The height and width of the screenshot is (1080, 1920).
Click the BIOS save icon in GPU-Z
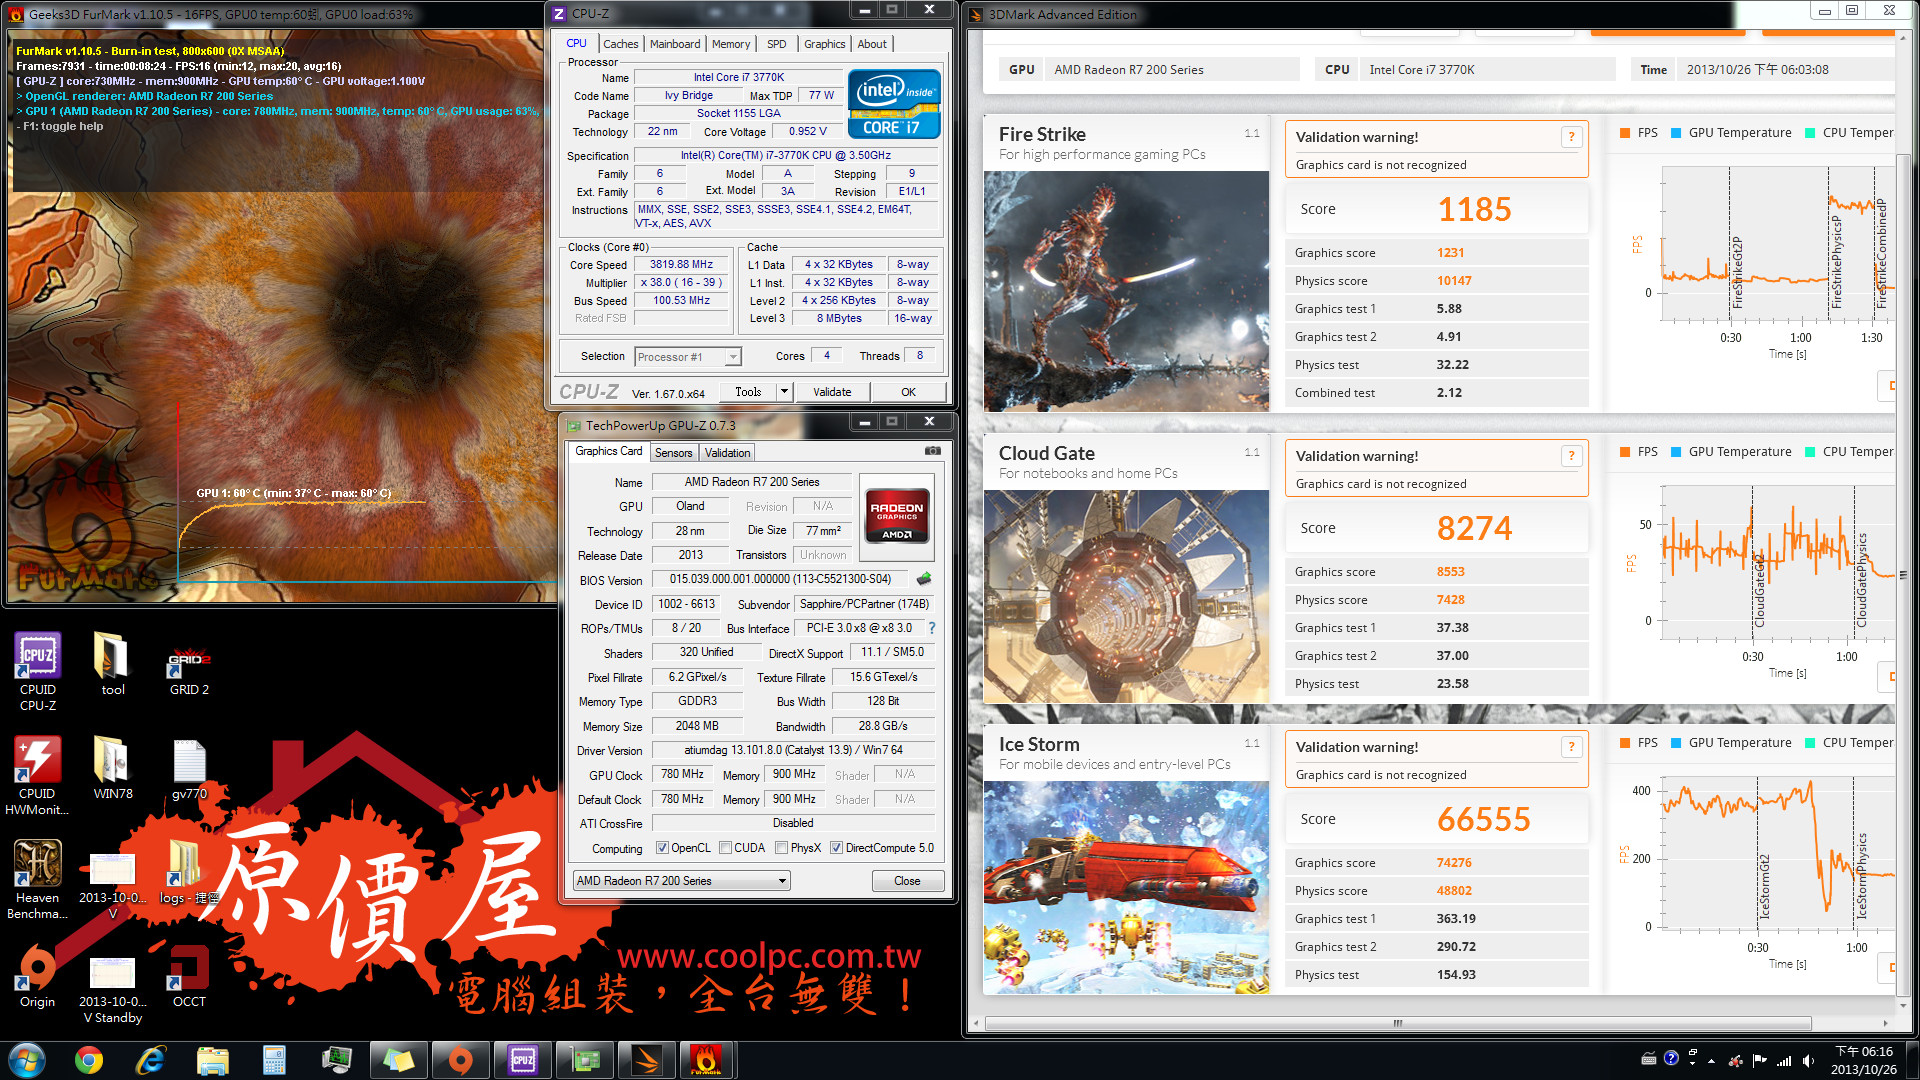tap(924, 579)
